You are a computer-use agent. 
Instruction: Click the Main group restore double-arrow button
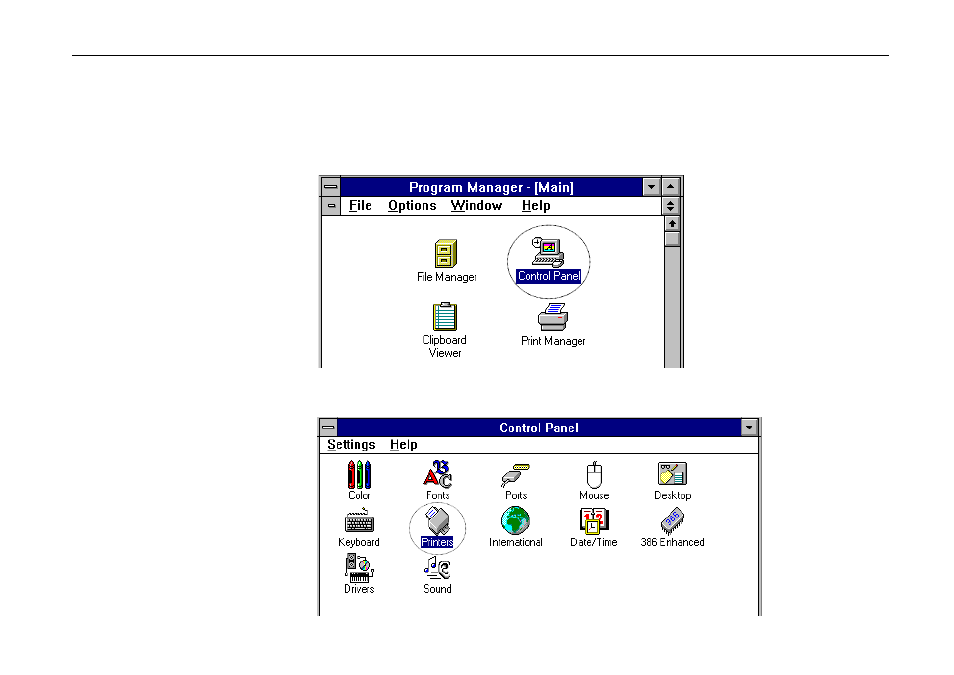click(x=670, y=206)
